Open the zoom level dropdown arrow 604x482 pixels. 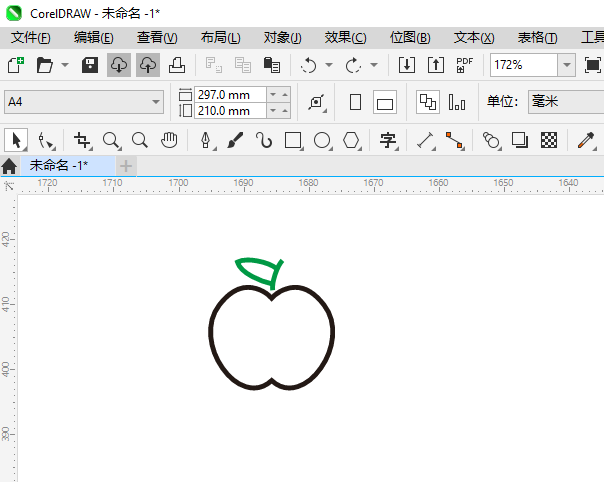coord(567,65)
